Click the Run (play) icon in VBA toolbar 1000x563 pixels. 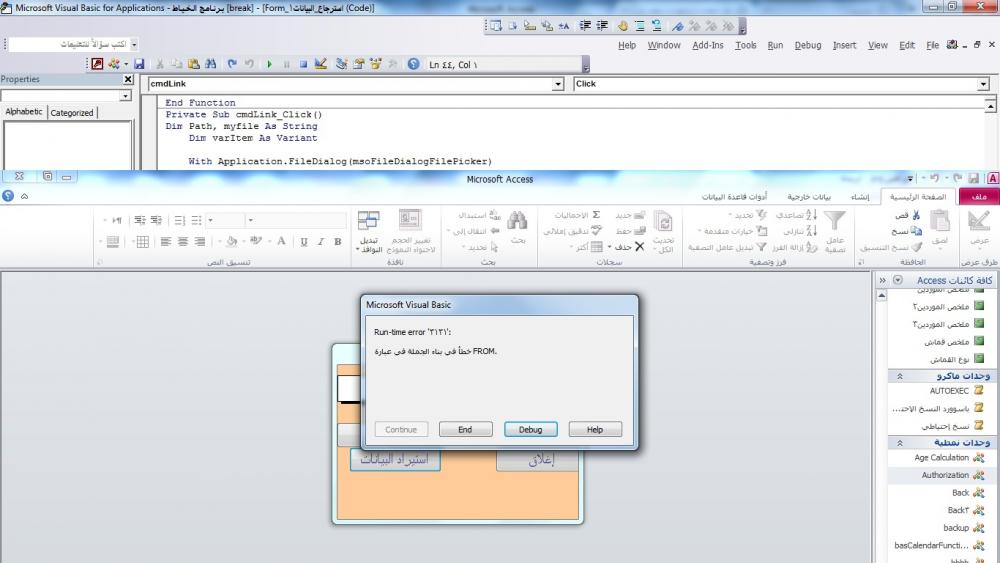(270, 64)
